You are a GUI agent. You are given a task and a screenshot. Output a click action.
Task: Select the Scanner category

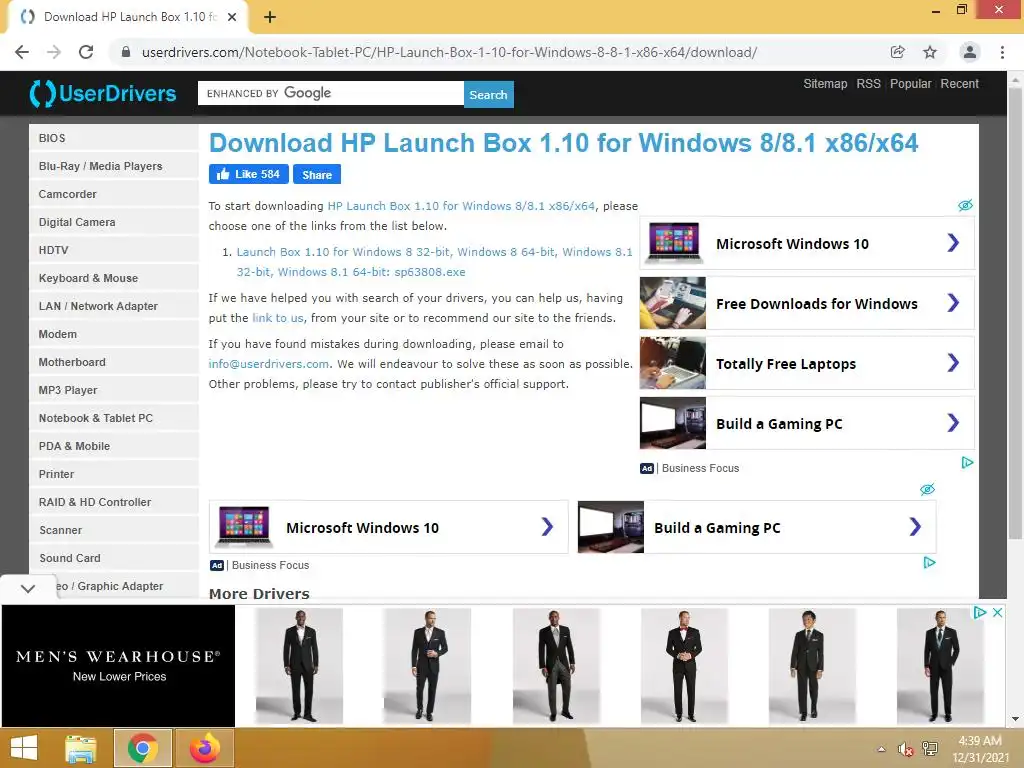click(114, 531)
